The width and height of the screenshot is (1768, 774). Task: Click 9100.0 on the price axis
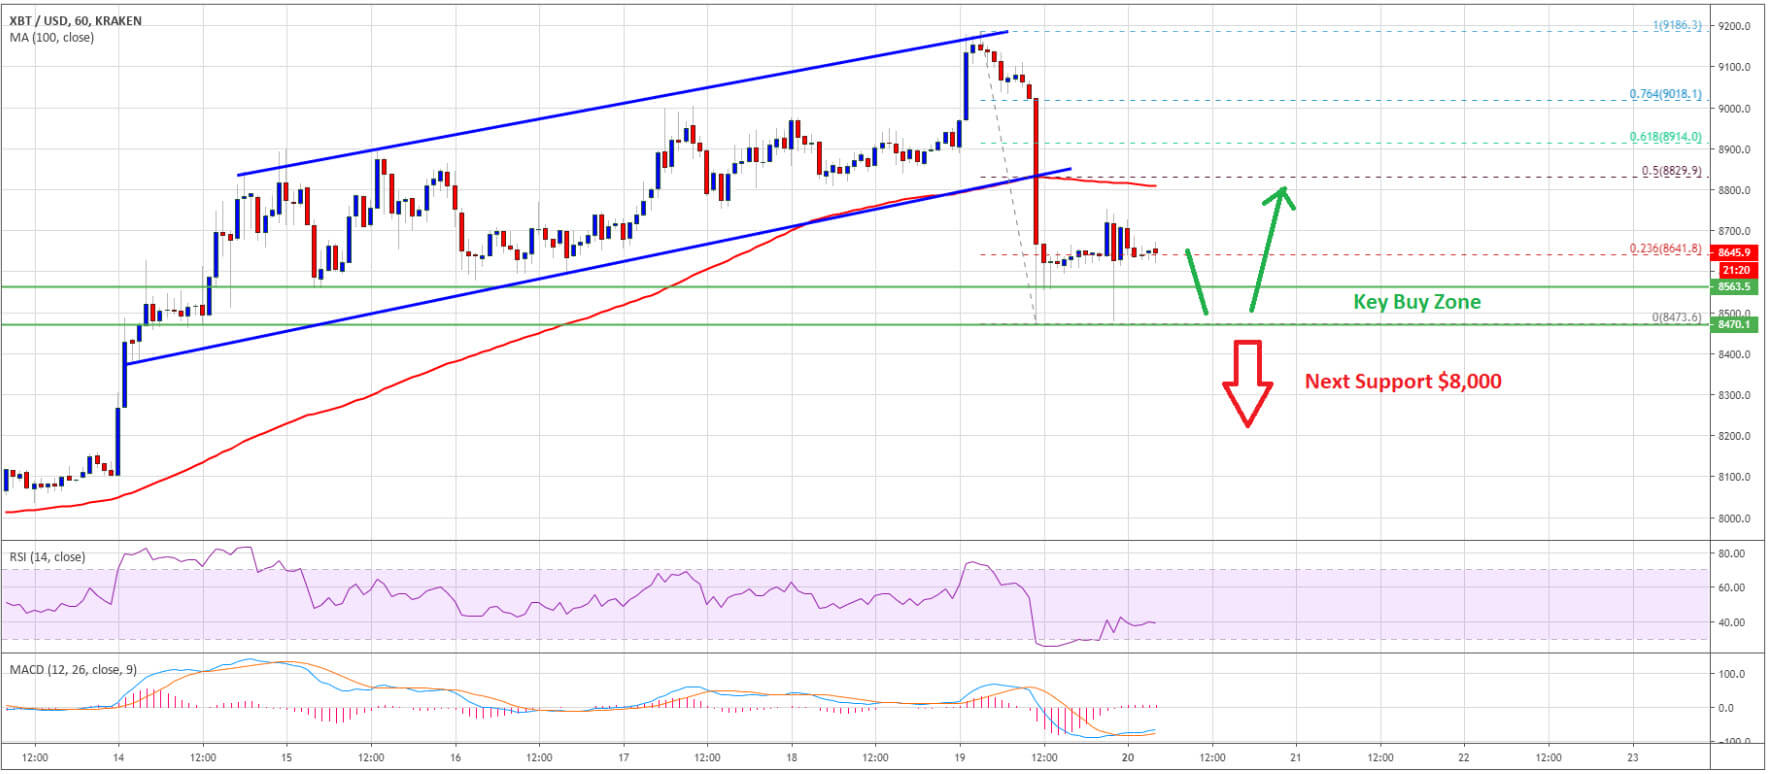tap(1735, 67)
